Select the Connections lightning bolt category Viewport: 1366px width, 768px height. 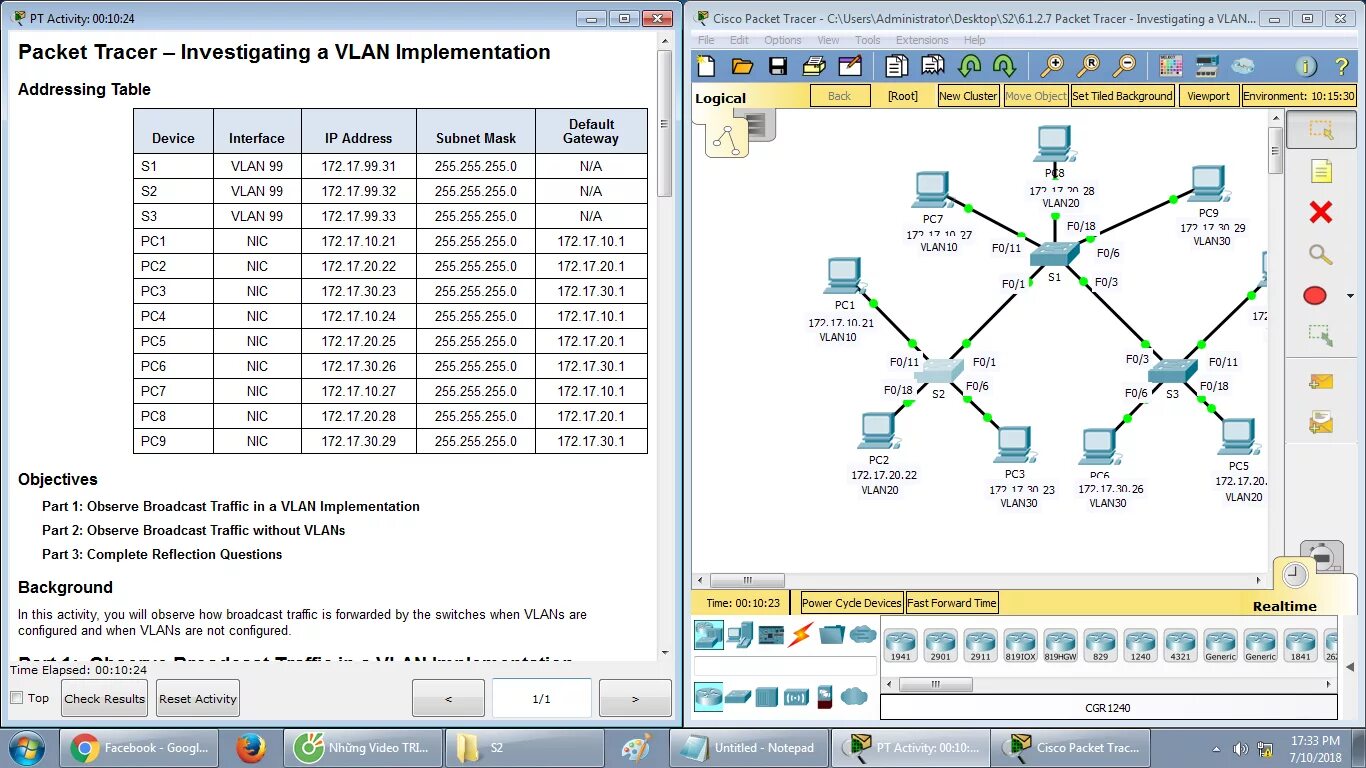801,634
